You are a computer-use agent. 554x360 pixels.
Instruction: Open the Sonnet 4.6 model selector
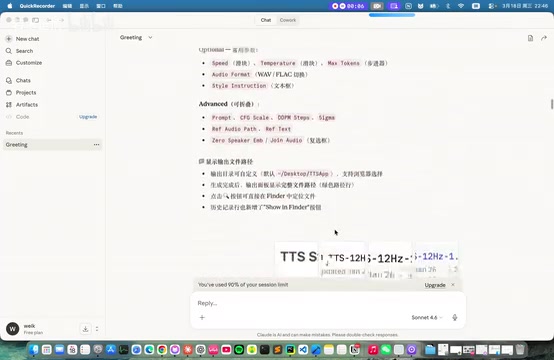tap(426, 317)
